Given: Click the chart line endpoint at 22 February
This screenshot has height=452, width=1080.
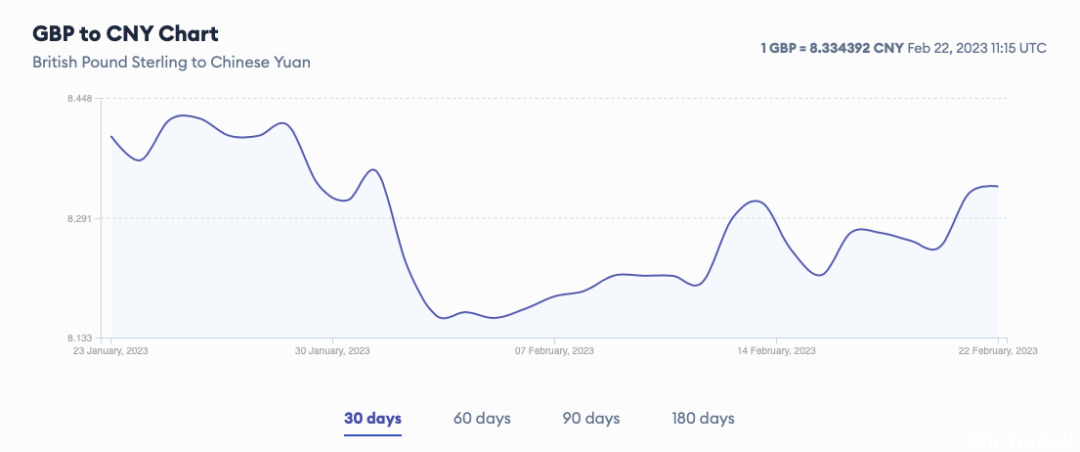Looking at the screenshot, I should (998, 187).
